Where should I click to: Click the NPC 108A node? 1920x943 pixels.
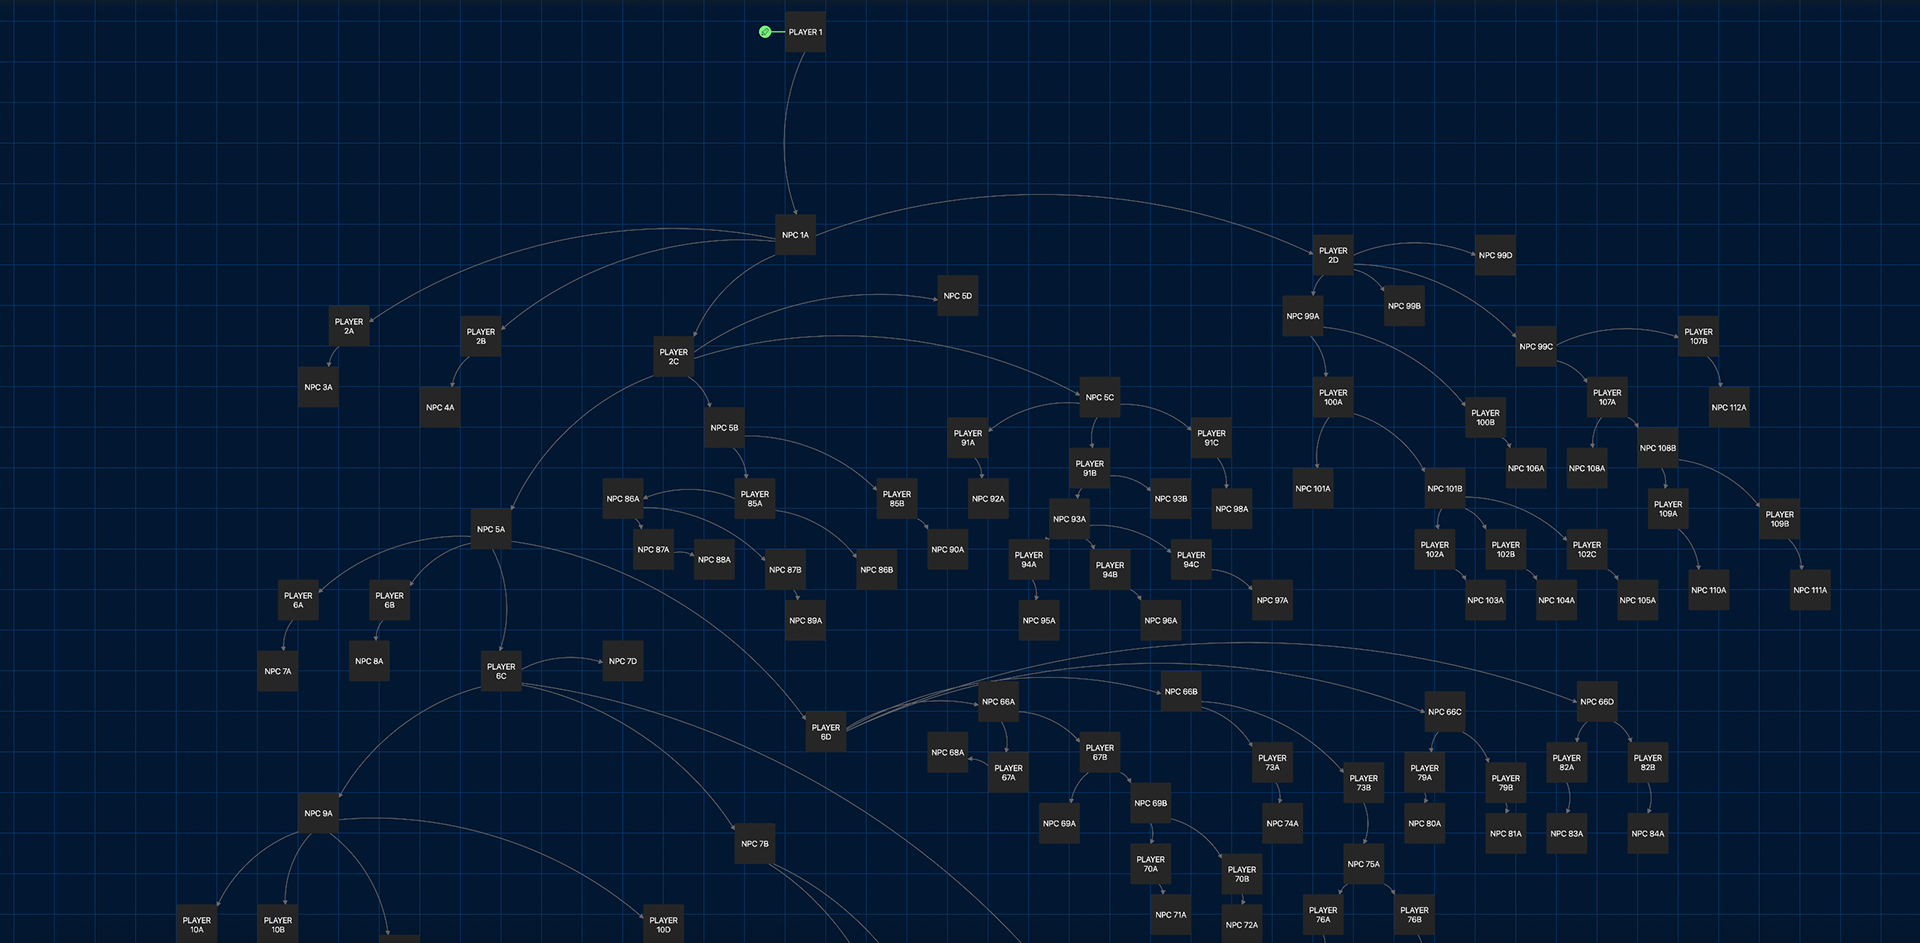pyautogui.click(x=1587, y=468)
